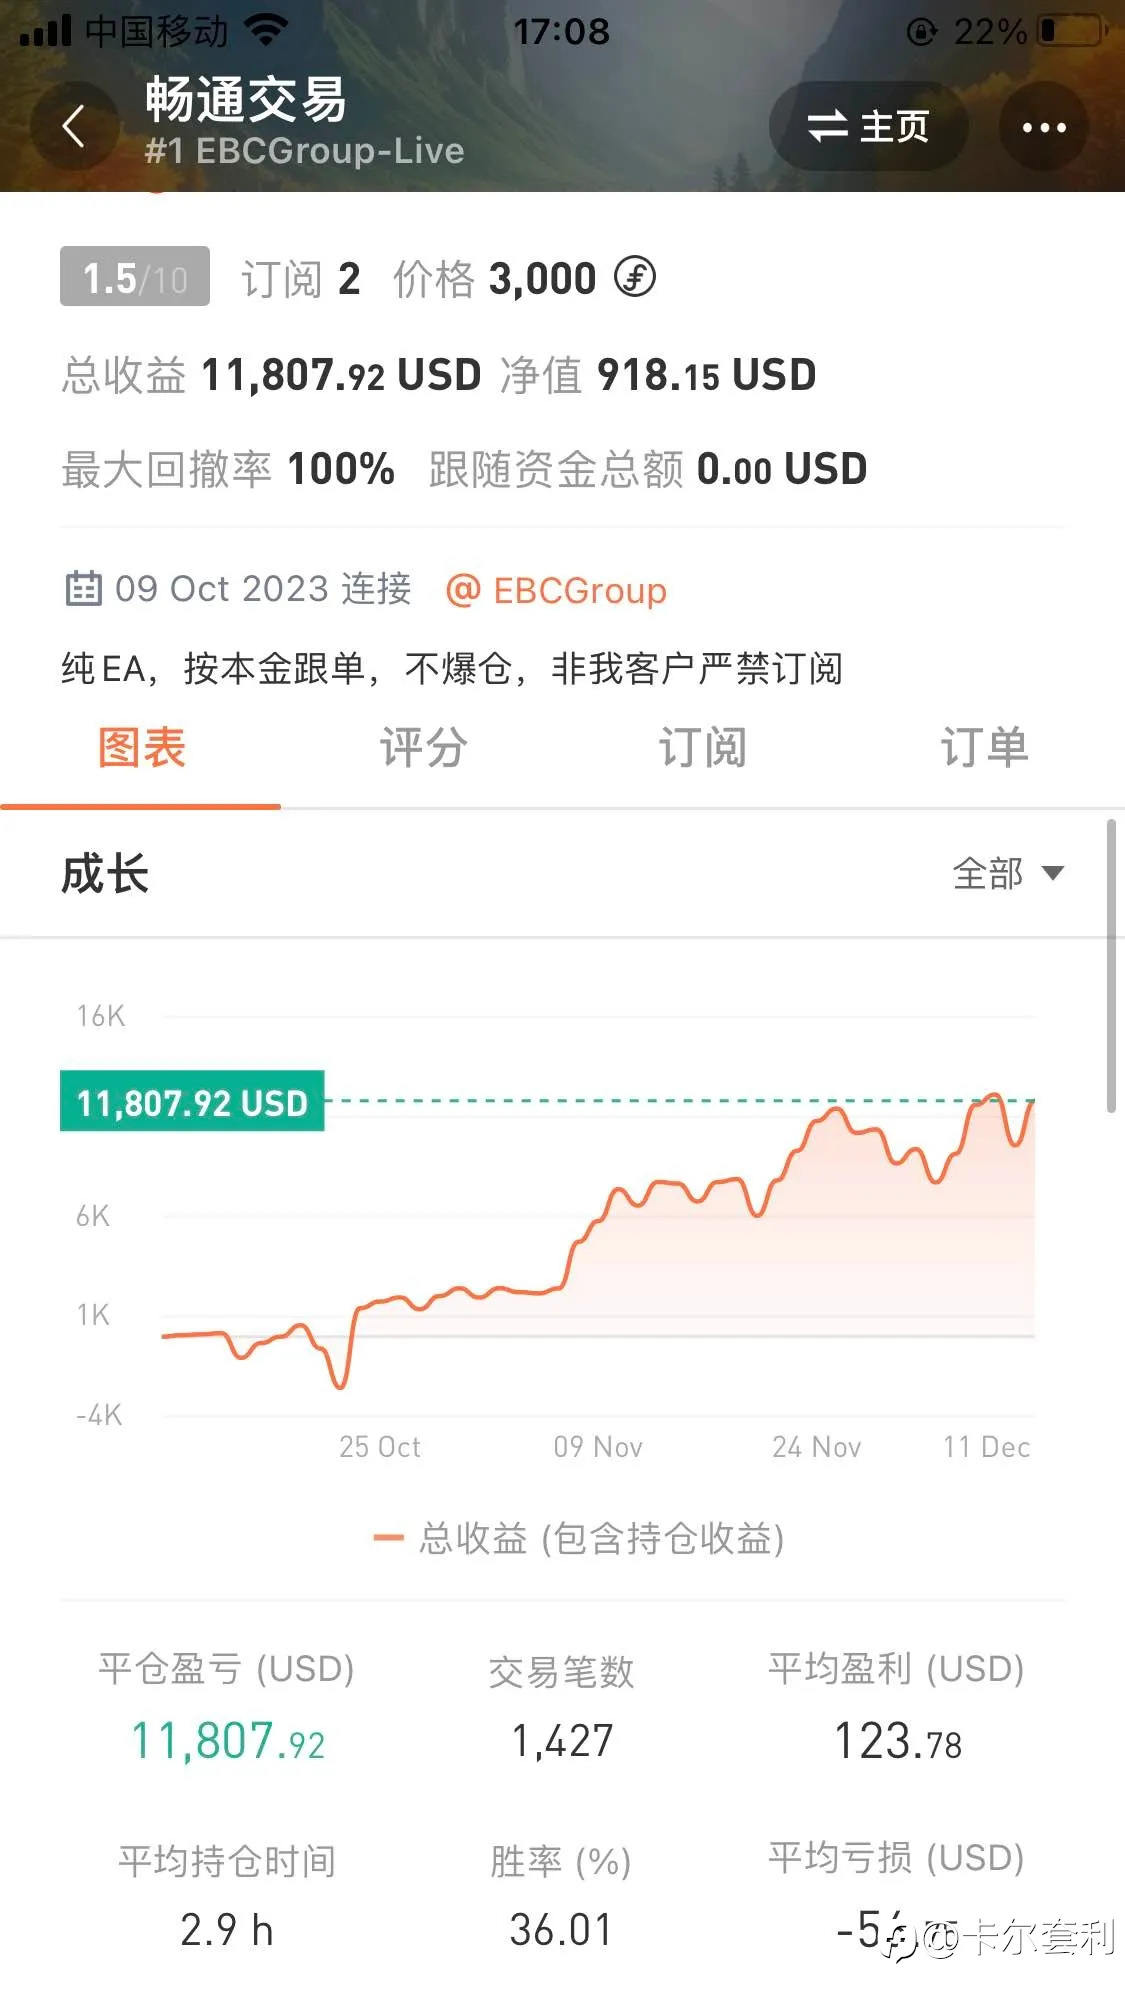Tap the 1.5/10 rating badge
The height and width of the screenshot is (2001, 1125).
135,277
